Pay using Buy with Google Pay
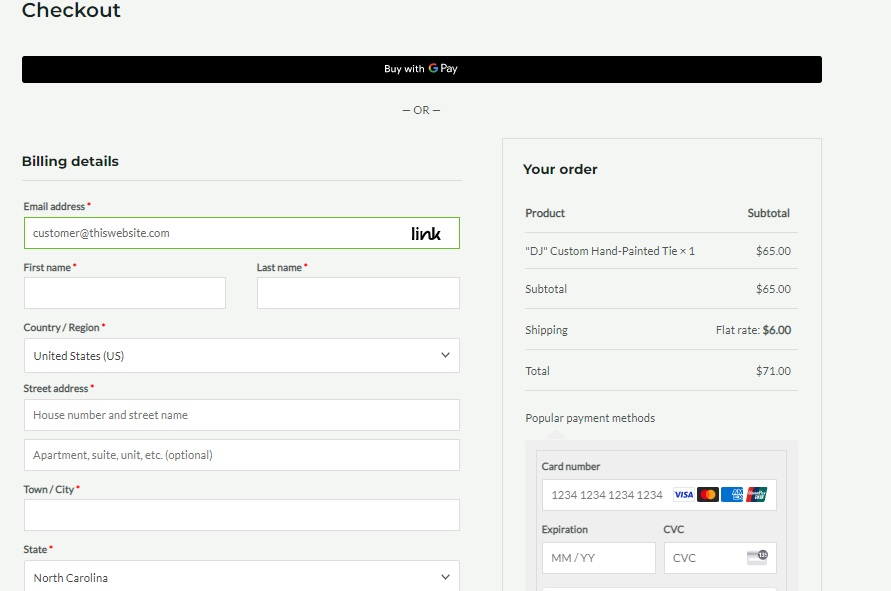The height and width of the screenshot is (591, 891). tap(421, 69)
